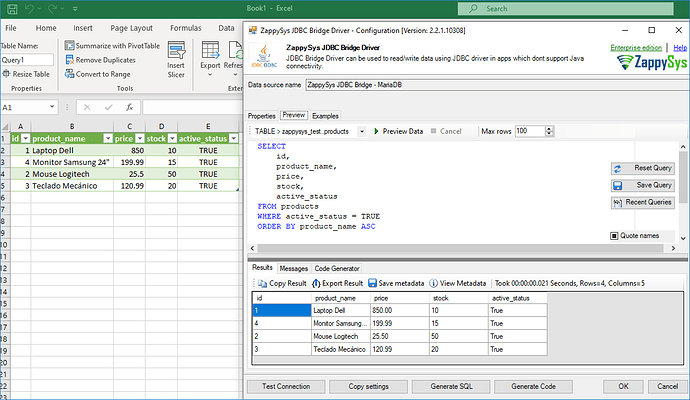Click Remove Duplicates in Tools group
690x400 pixels.
[x=100, y=60]
